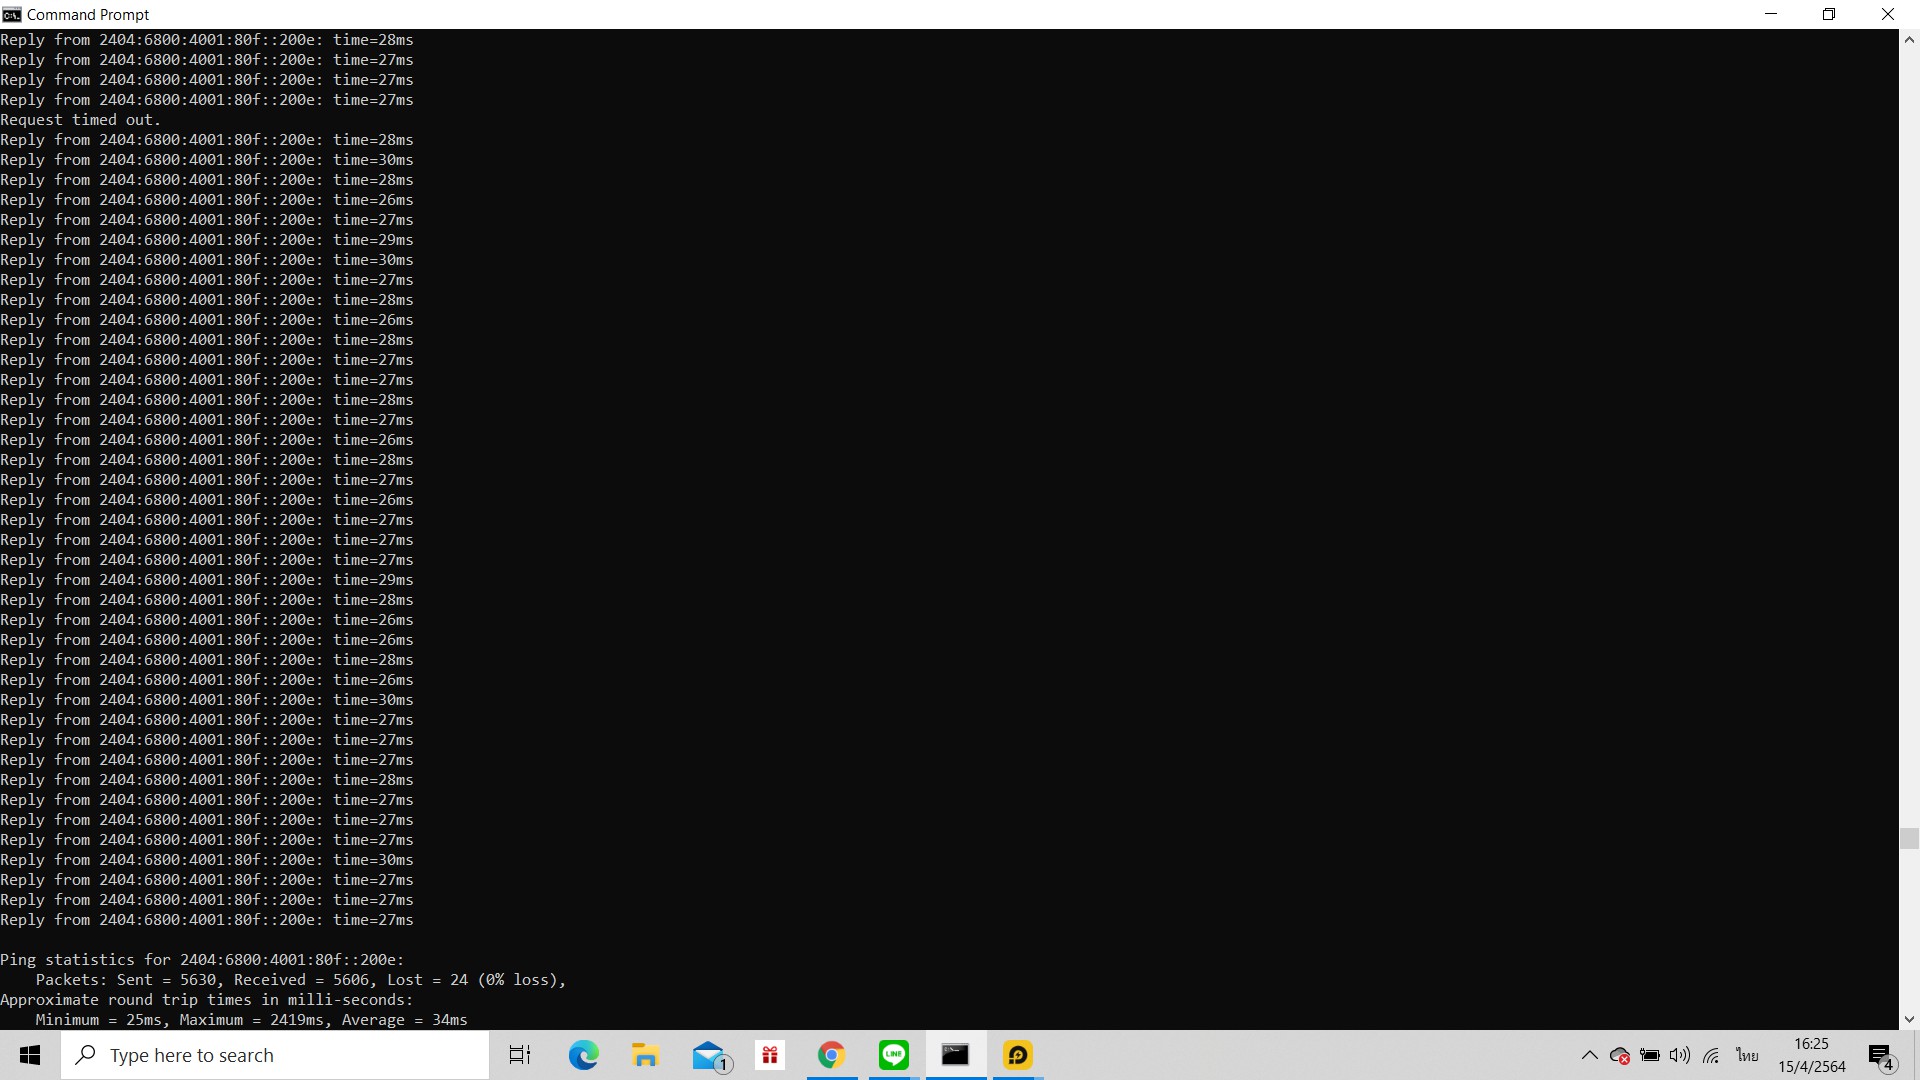Close the Command Prompt window
This screenshot has width=1920, height=1080.
click(x=1888, y=14)
